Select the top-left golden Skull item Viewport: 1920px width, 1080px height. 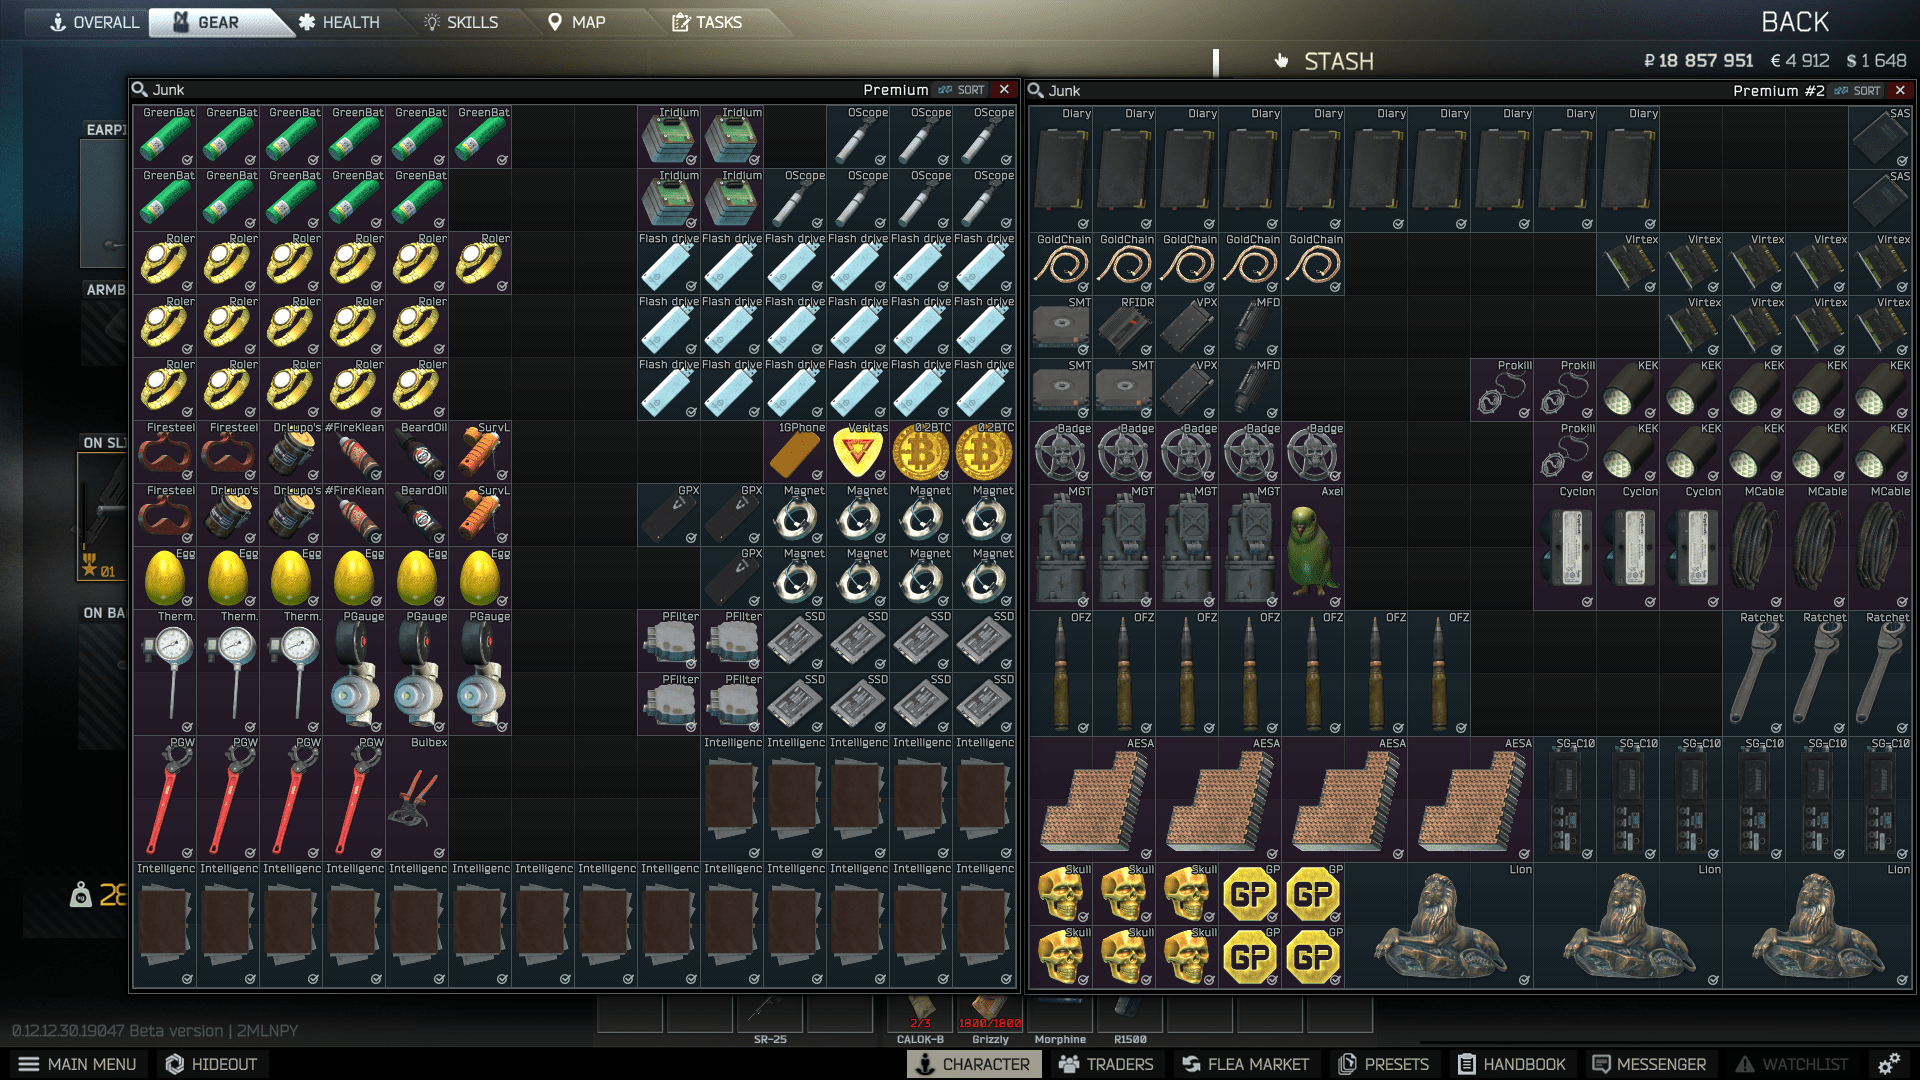point(1061,893)
